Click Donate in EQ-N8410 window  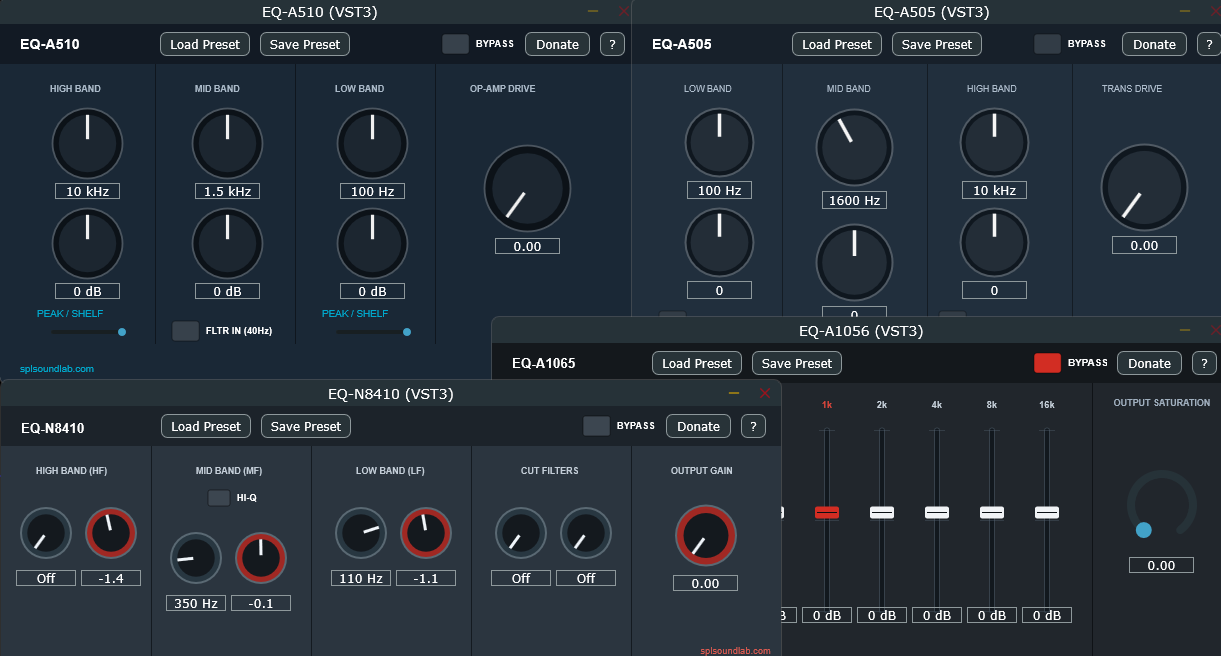[698, 426]
